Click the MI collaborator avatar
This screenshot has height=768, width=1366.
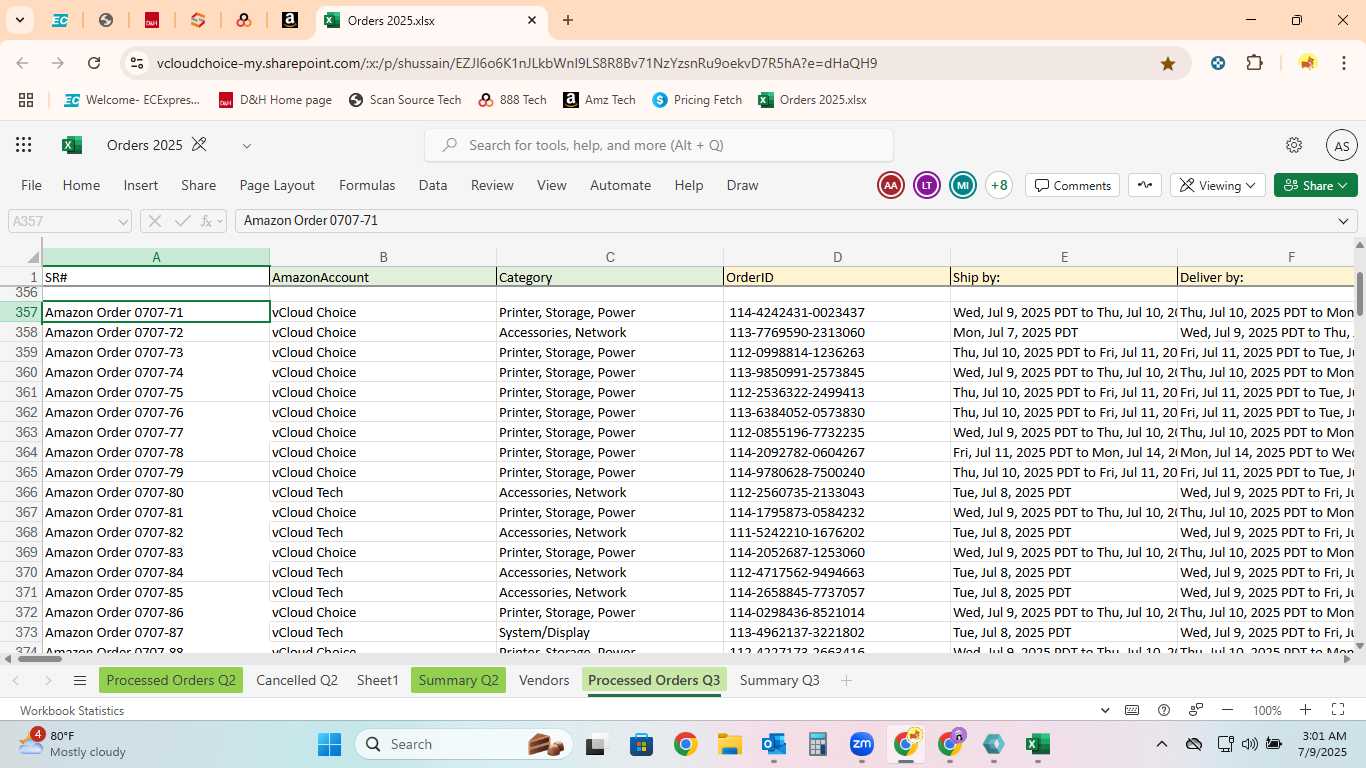[963, 185]
